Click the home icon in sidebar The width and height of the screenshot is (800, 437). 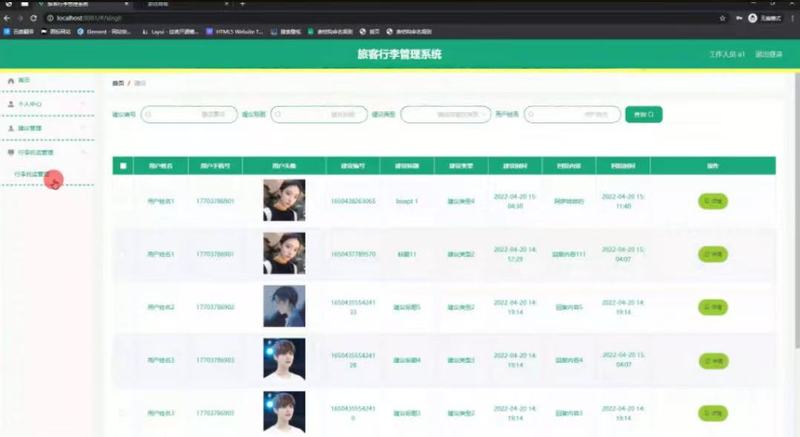click(x=11, y=81)
